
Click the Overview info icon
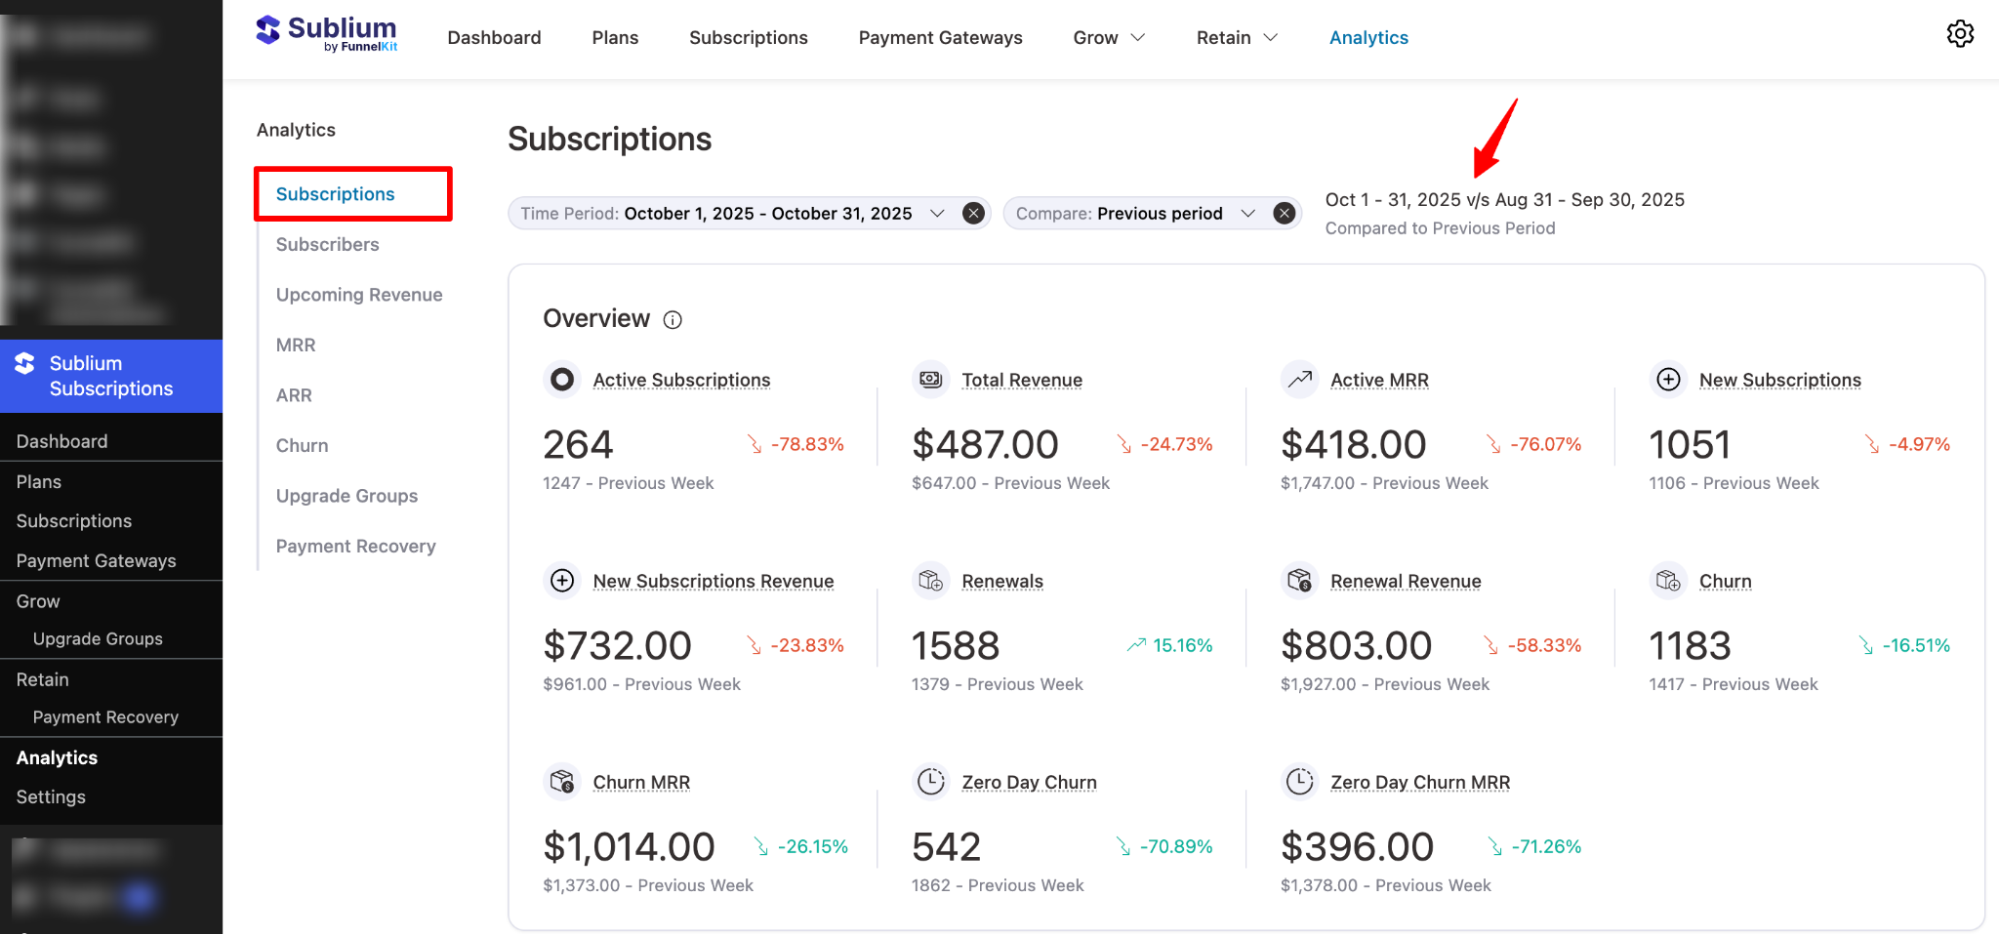[672, 319]
